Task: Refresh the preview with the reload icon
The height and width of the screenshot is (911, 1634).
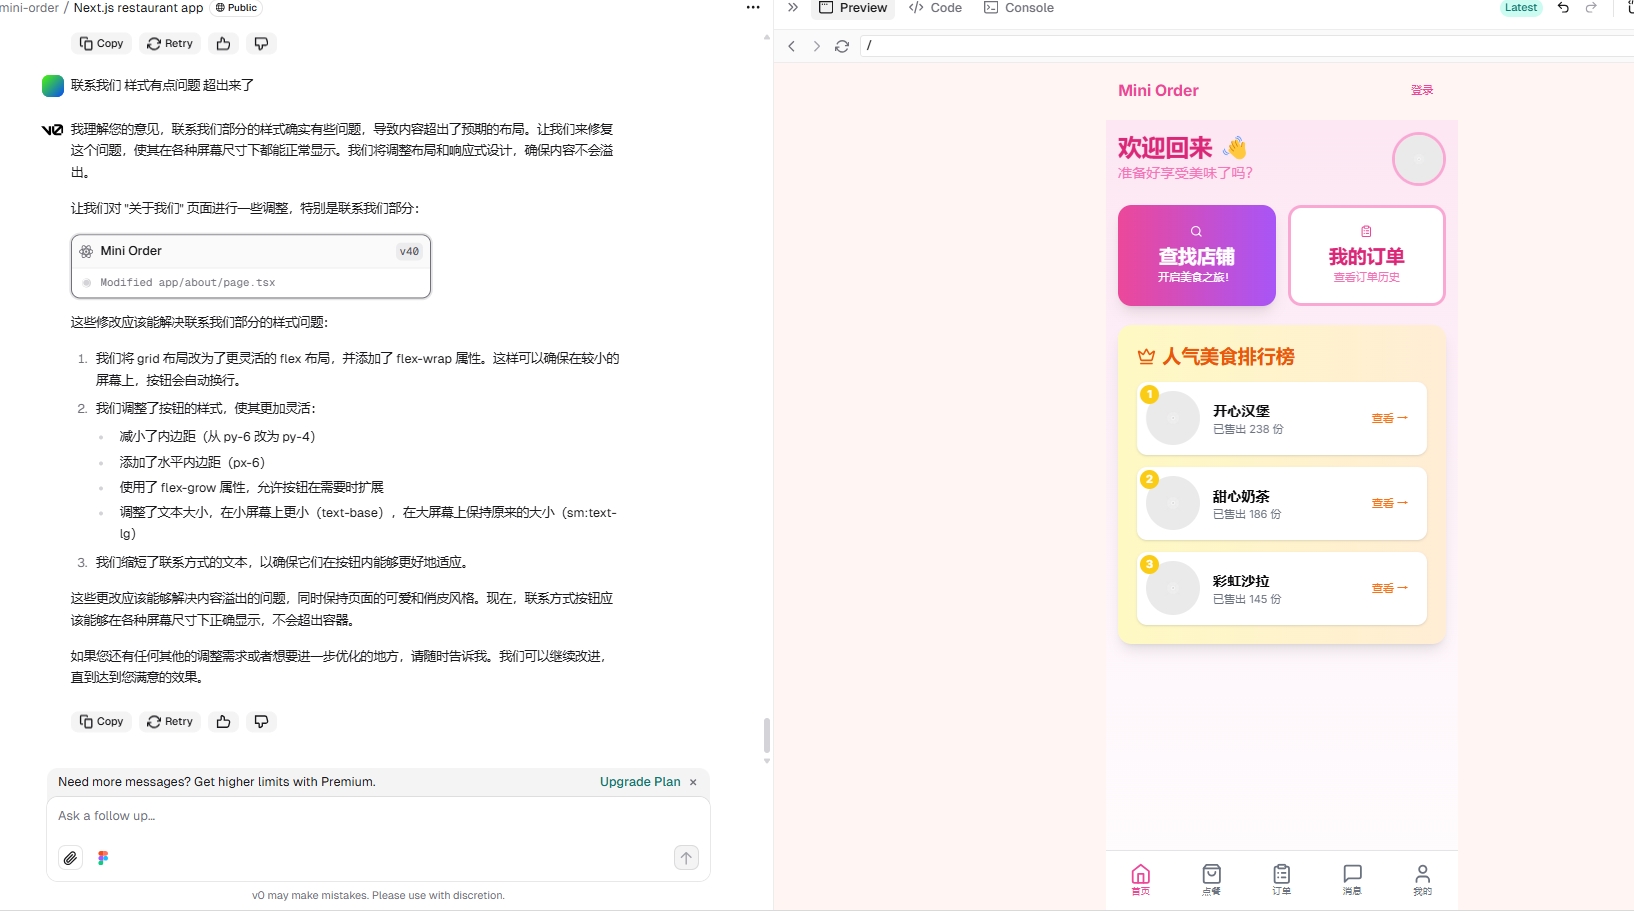Action: coord(842,46)
